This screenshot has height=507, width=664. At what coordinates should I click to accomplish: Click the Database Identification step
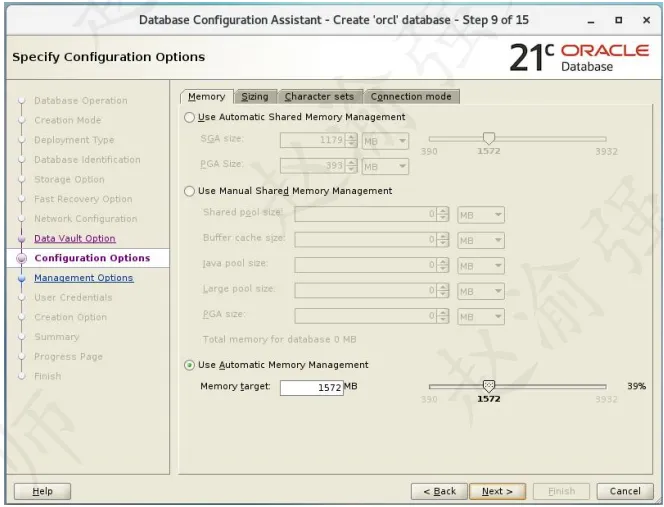87,160
